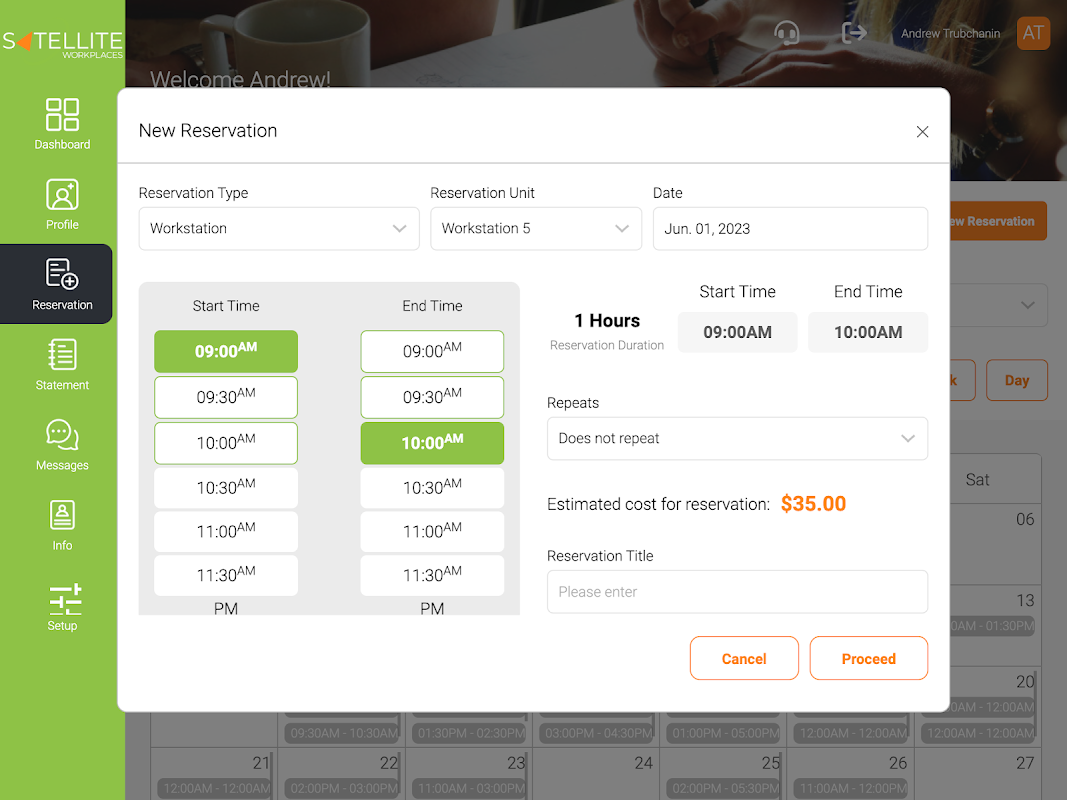Click the Info sidebar icon

click(62, 515)
